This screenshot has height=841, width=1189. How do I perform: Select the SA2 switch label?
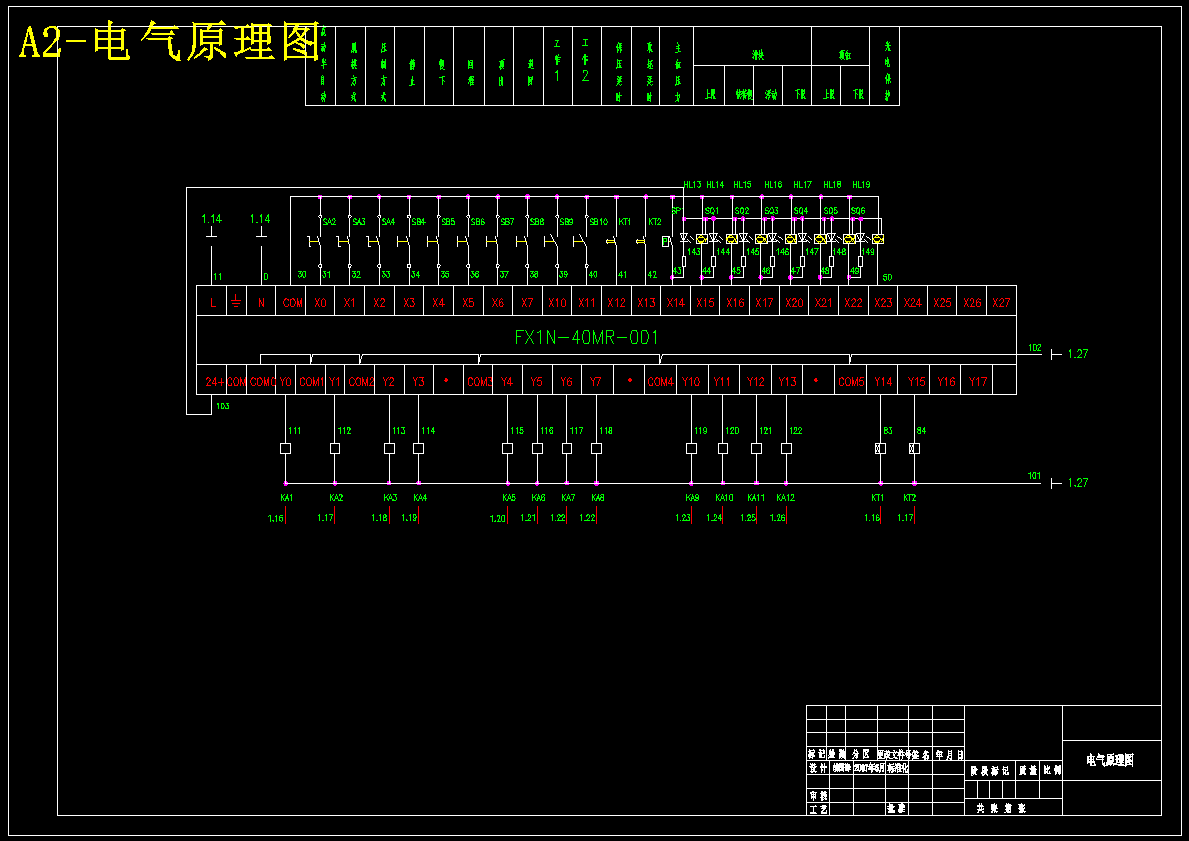pos(329,222)
